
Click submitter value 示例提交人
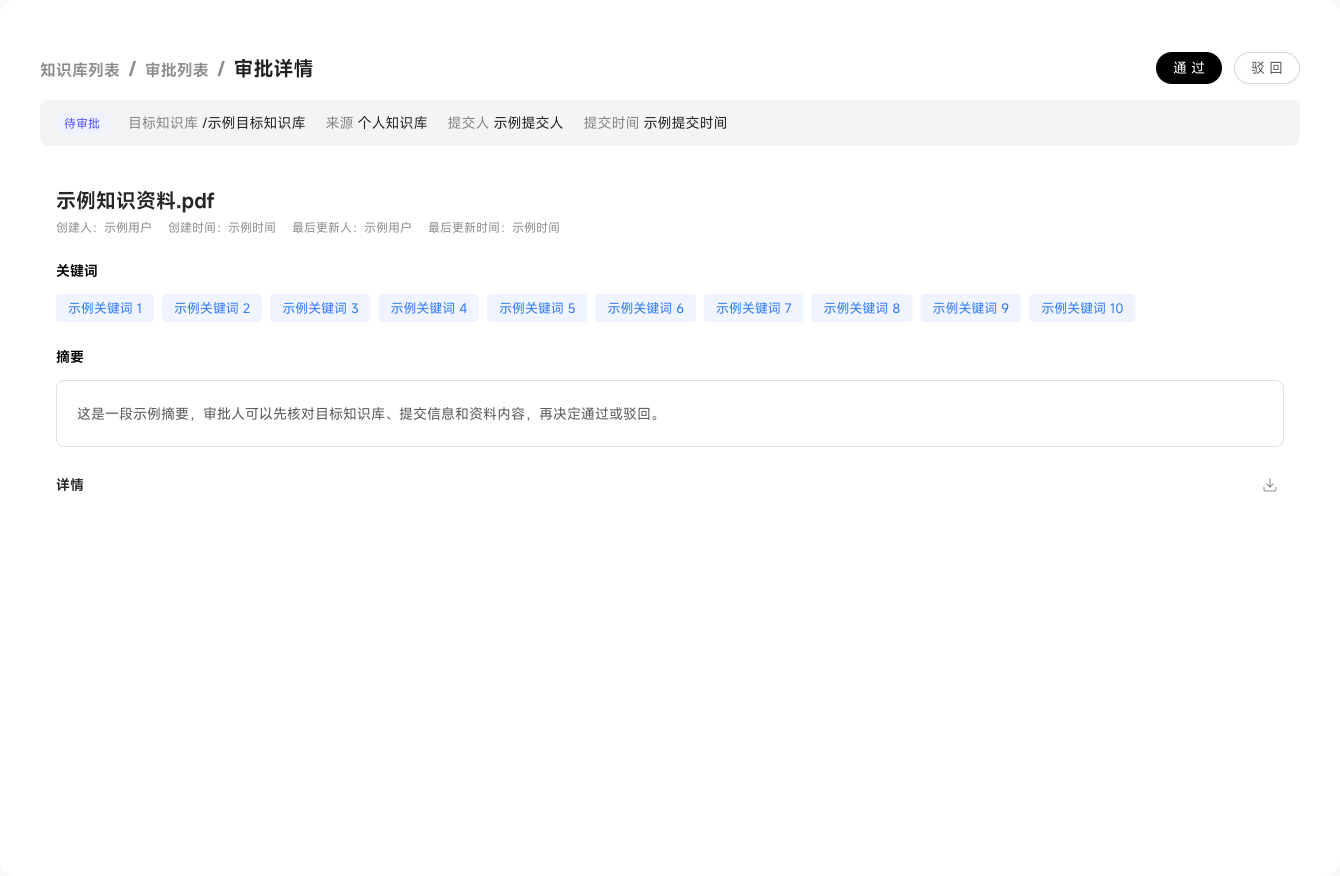529,123
